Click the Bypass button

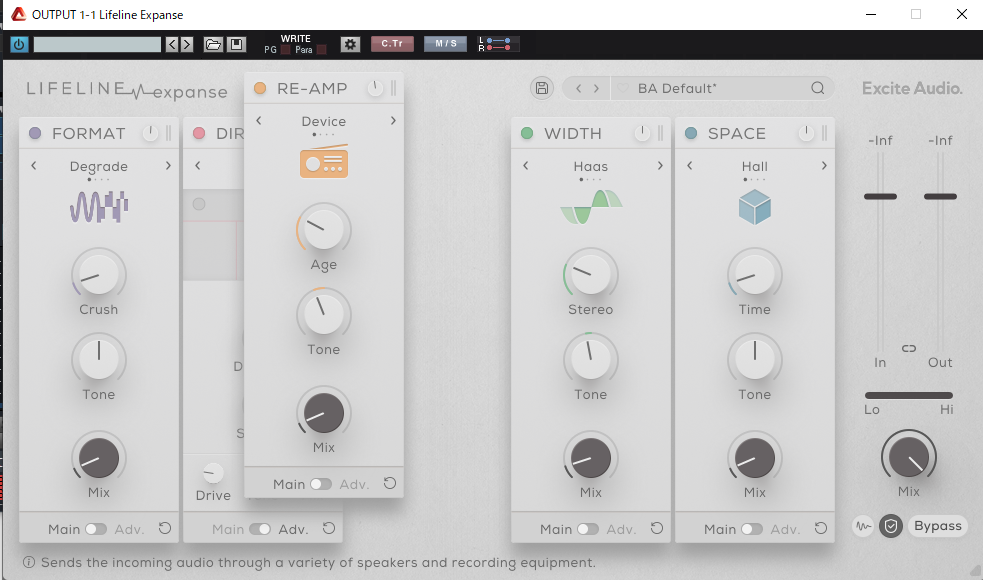click(938, 526)
